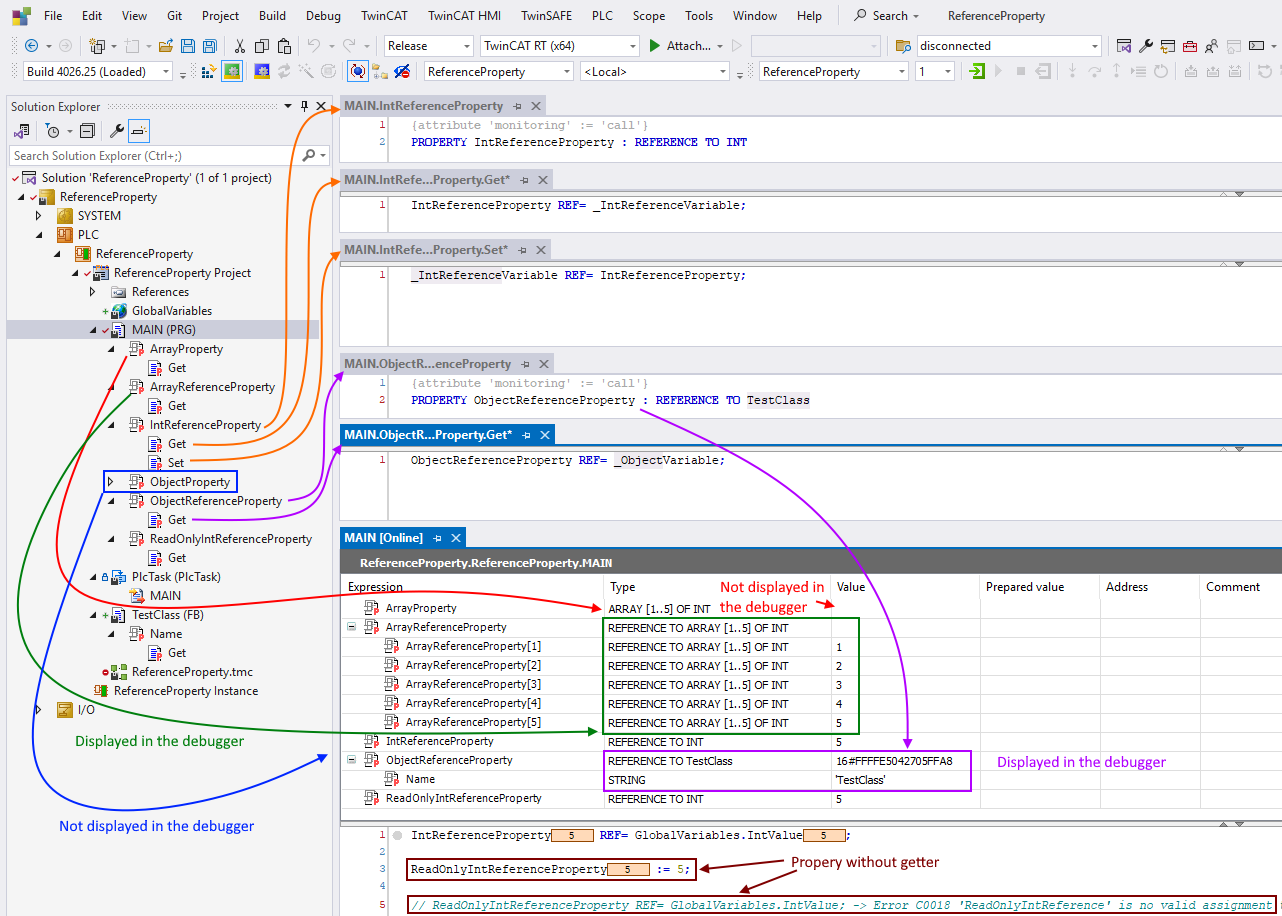1282x916 pixels.
Task: Open the TwinSAFE menu
Action: click(x=548, y=16)
